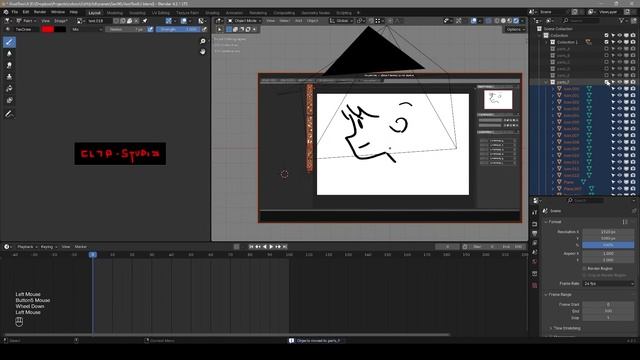Open the Texture properties tab

[535, 285]
